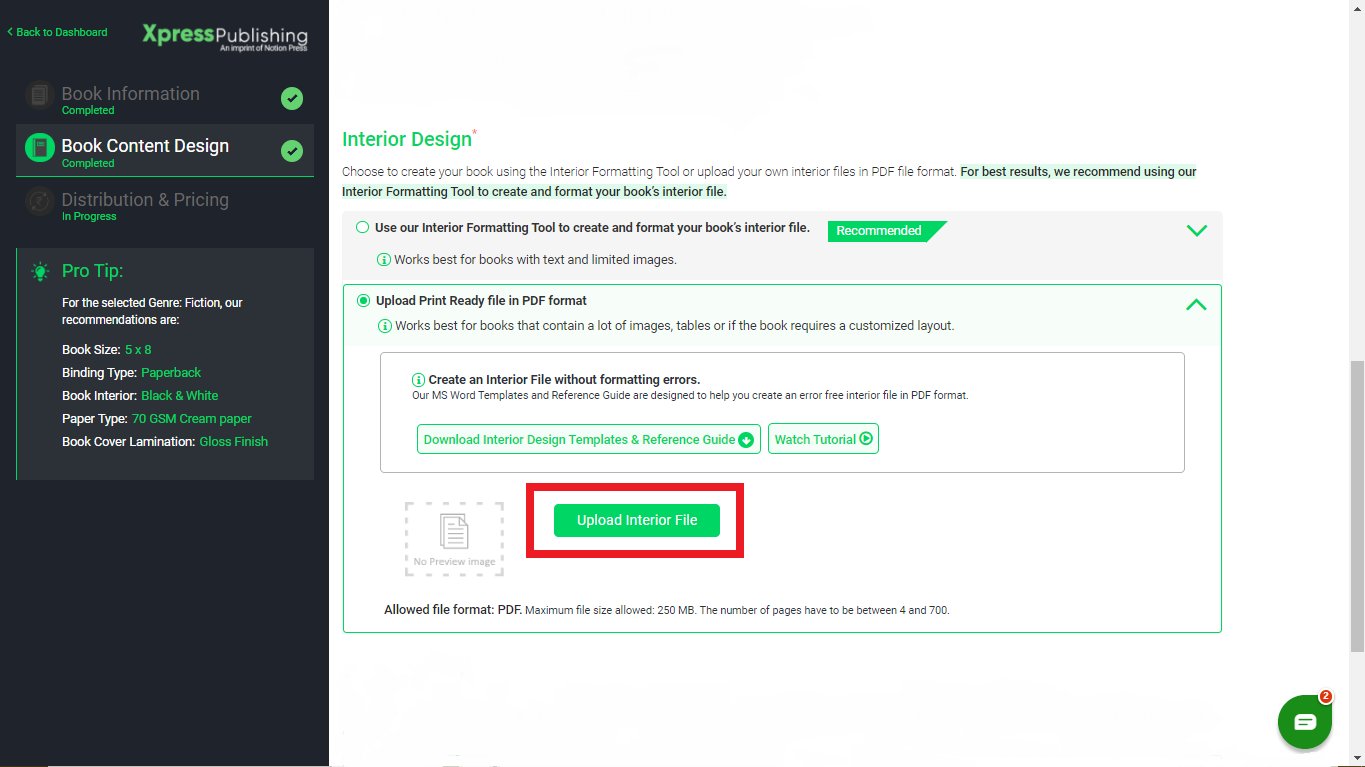
Task: Click the Pro Tip lightbulb icon
Action: point(40,271)
